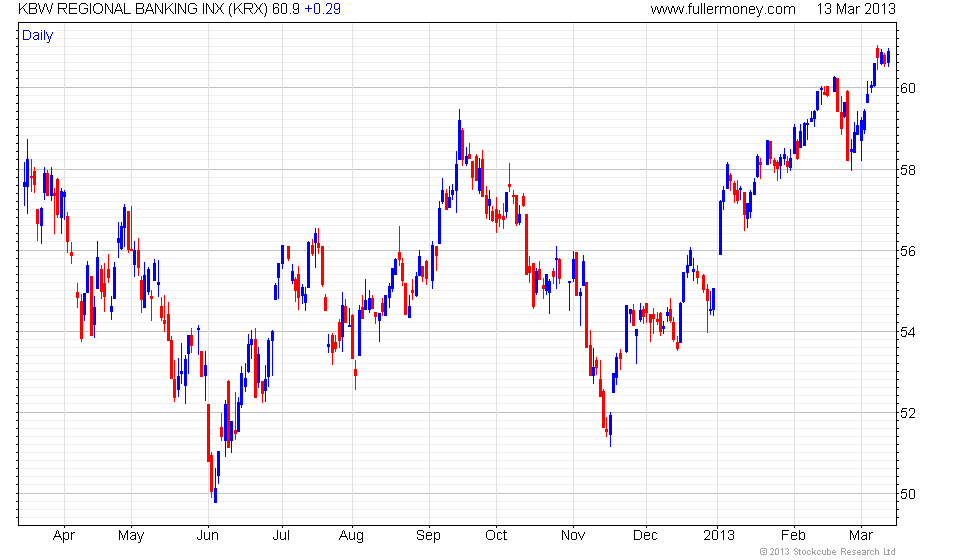The image size is (980, 560).
Task: Select the Aug marker on the time axis
Action: tap(352, 535)
